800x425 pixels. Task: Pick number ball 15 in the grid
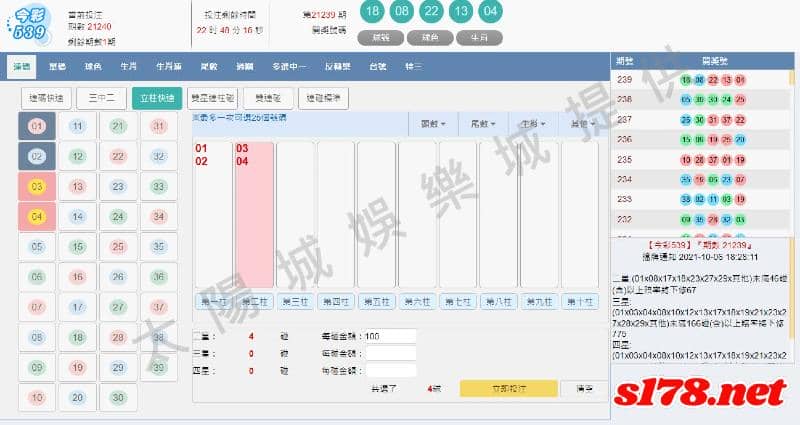78,246
